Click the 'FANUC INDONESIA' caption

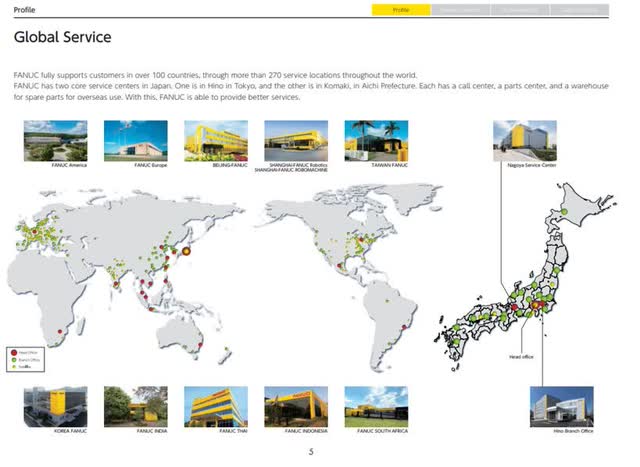[306, 431]
